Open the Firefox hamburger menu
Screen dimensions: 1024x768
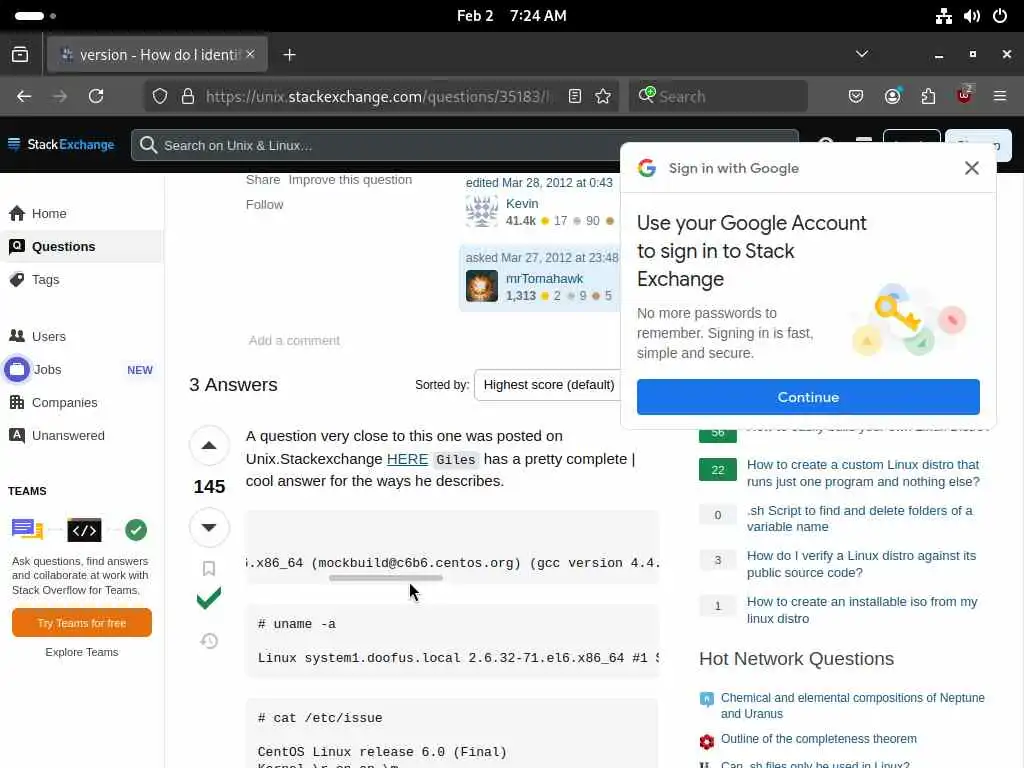[x=1000, y=96]
